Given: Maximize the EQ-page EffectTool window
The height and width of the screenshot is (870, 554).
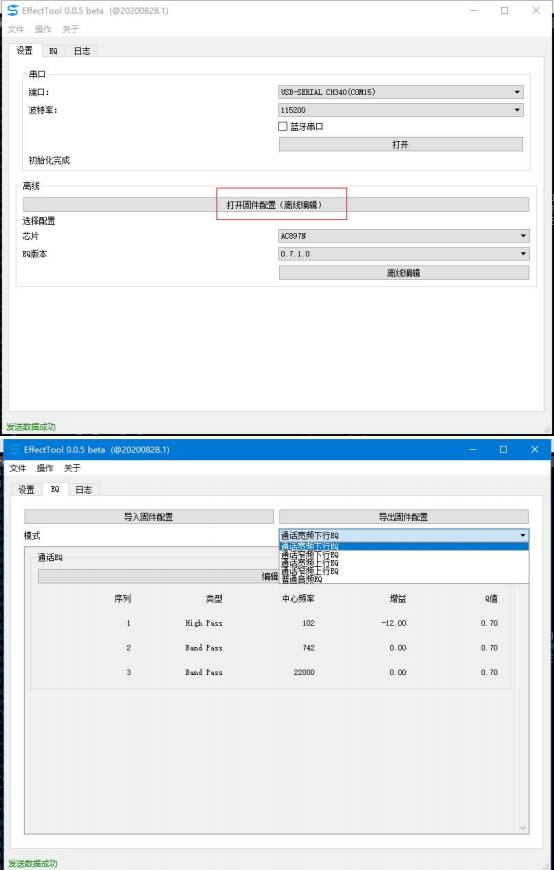Looking at the screenshot, I should coord(503,449).
